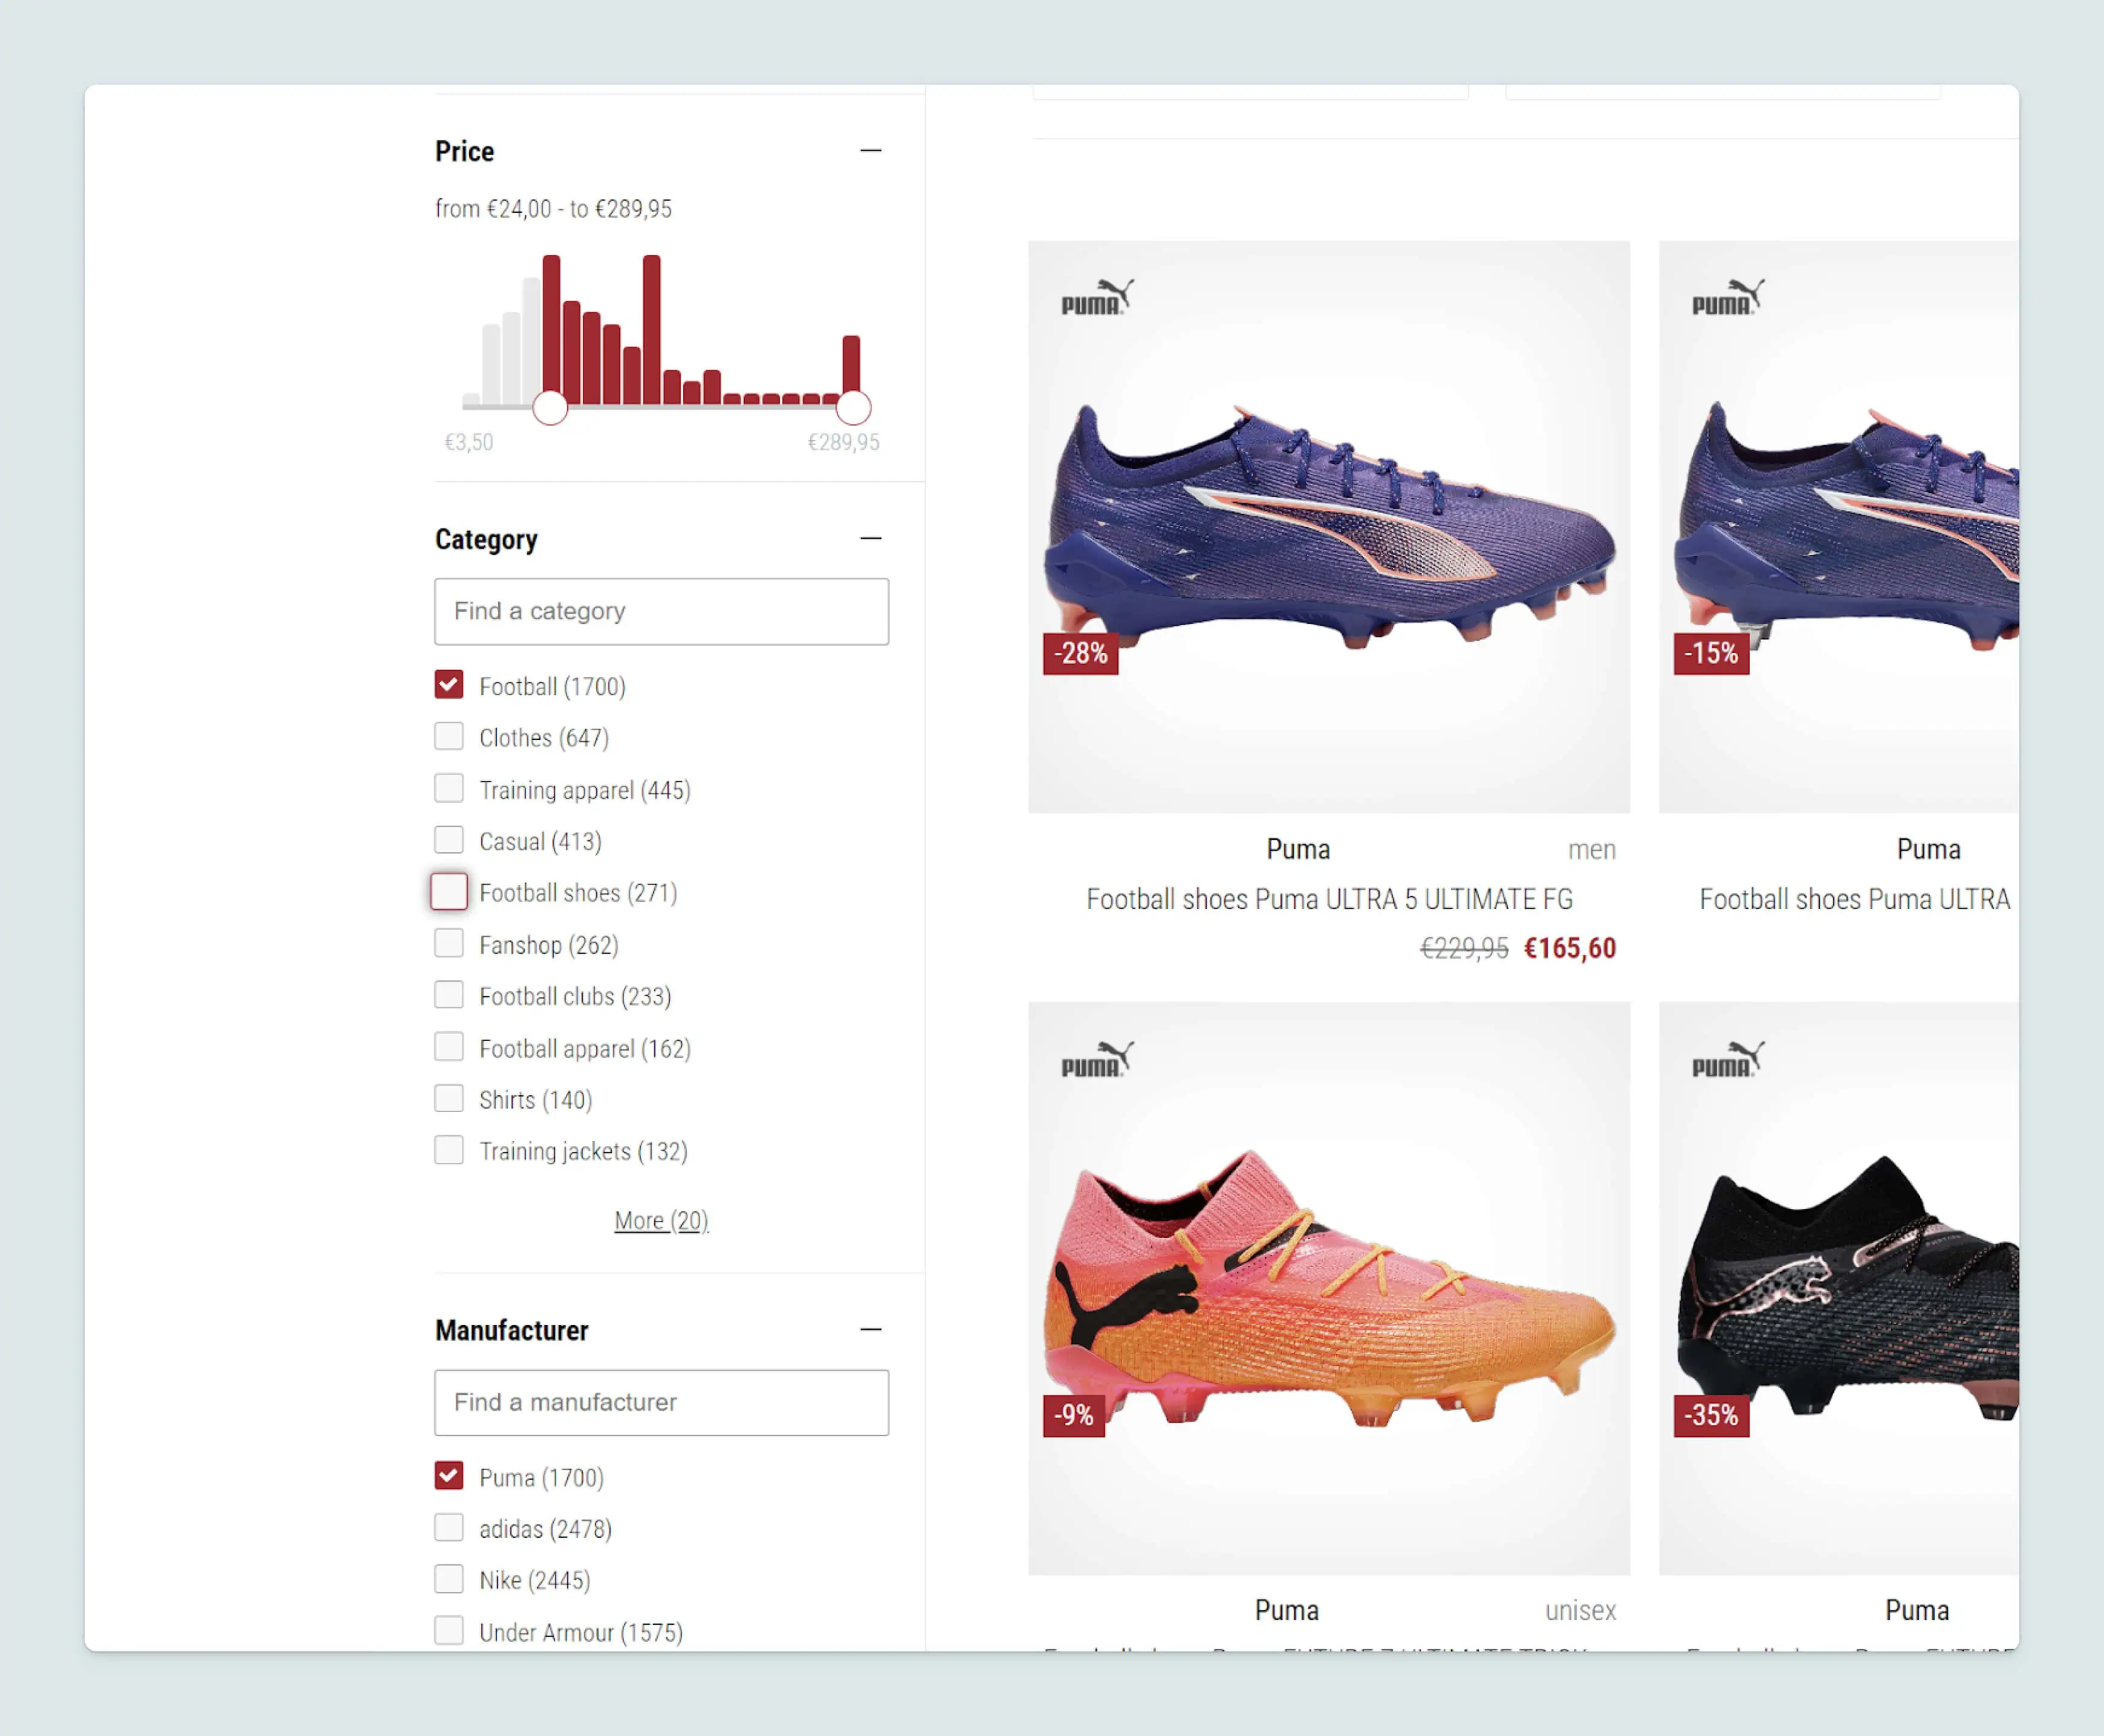
Task: Enable the adidas manufacturer filter
Action: (x=449, y=1528)
